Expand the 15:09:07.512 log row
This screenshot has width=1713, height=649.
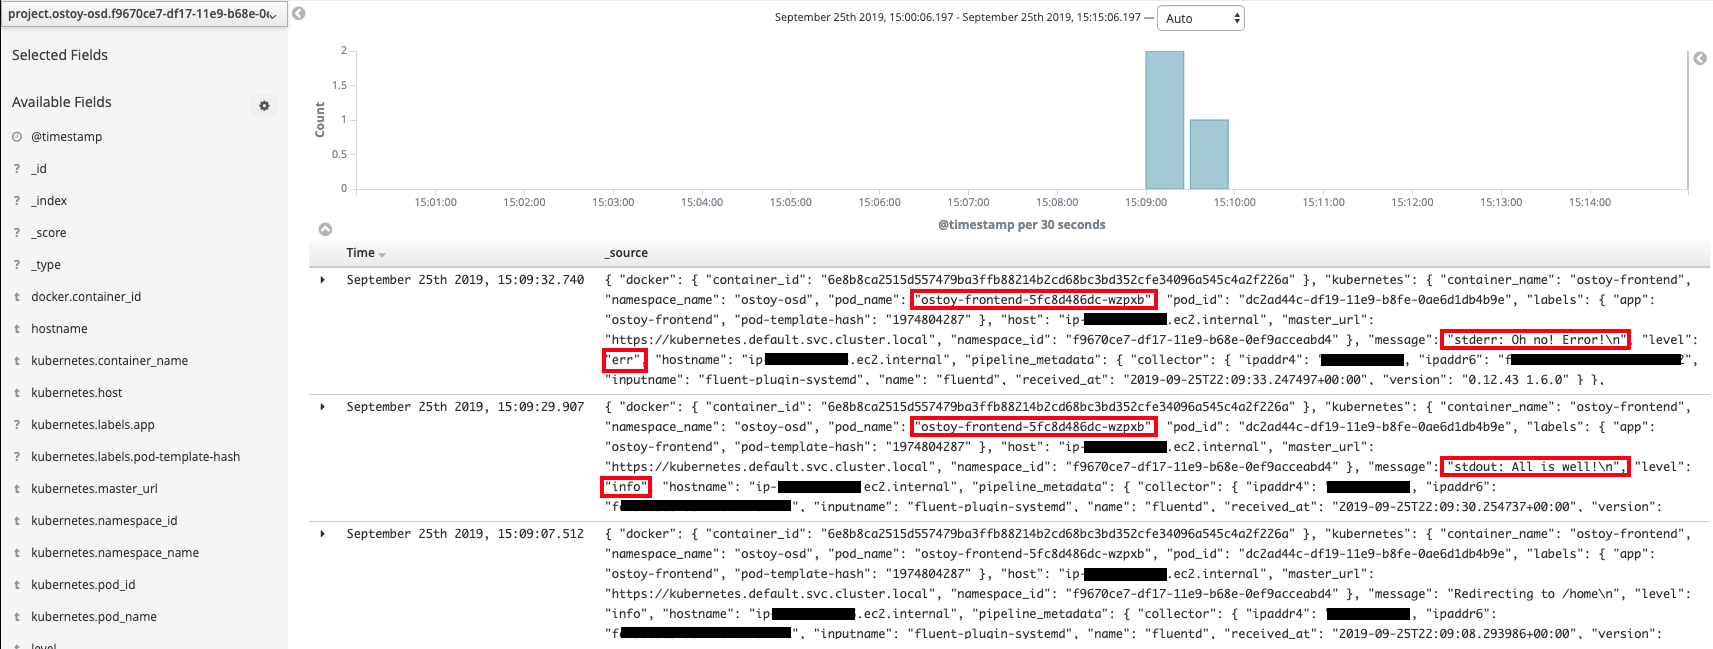[322, 534]
